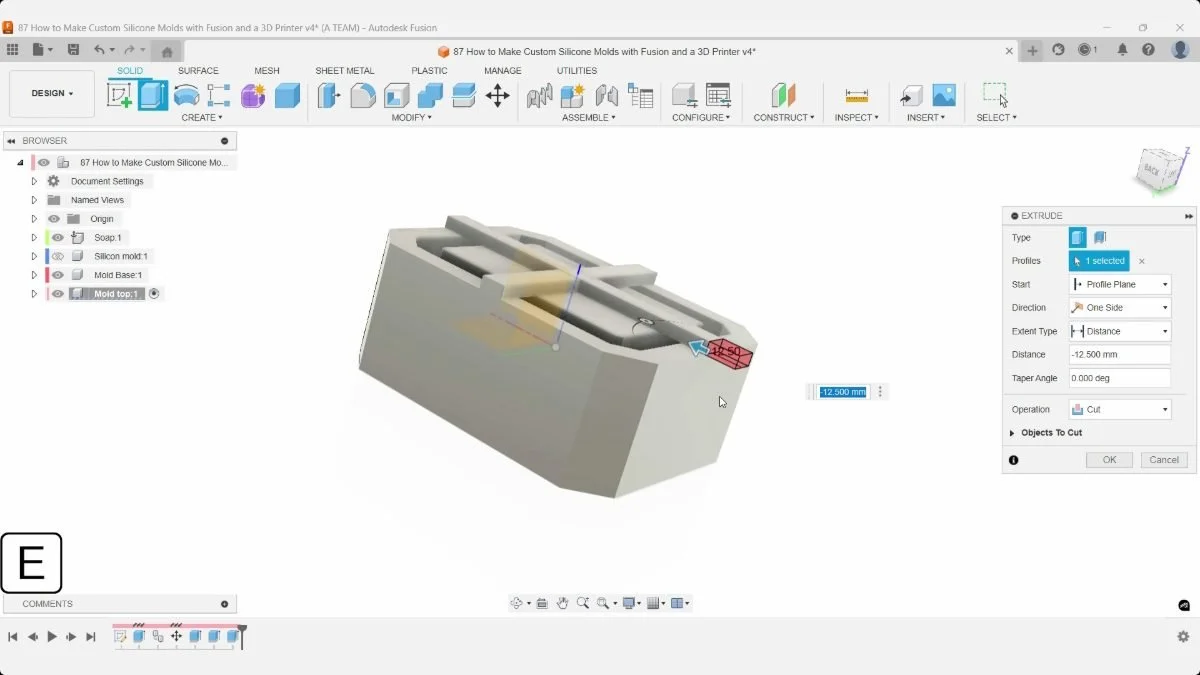Cancel the Extrude dialog
The height and width of the screenshot is (675, 1200).
coord(1164,460)
